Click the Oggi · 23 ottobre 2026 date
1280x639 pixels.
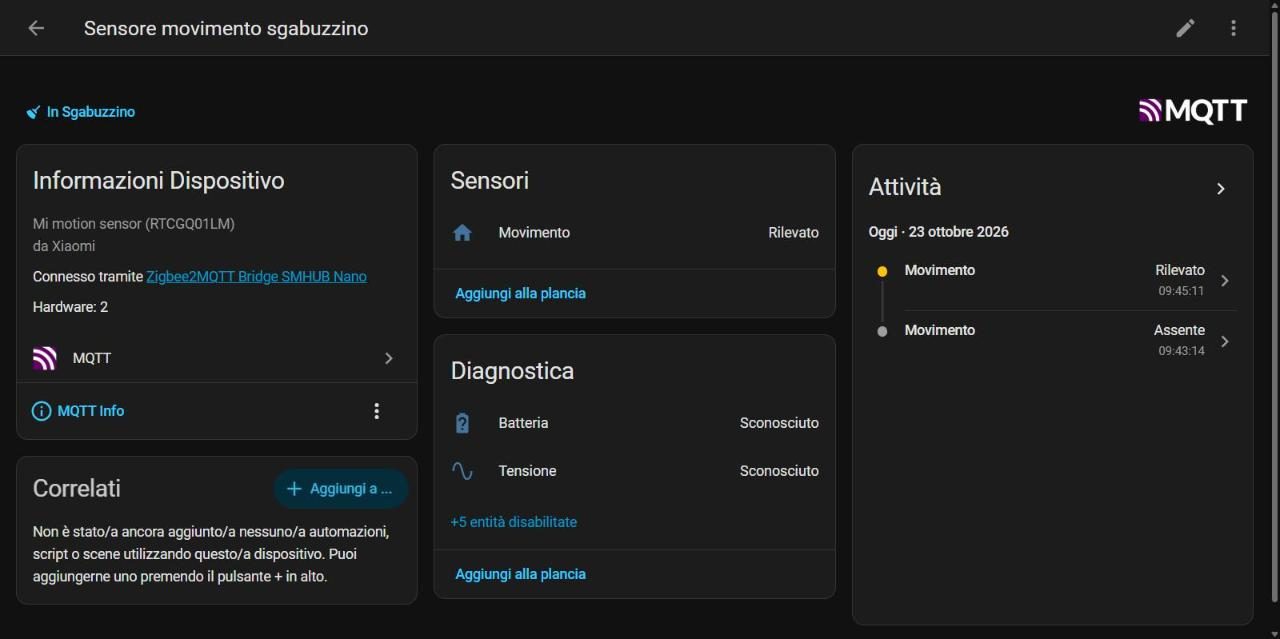939,232
